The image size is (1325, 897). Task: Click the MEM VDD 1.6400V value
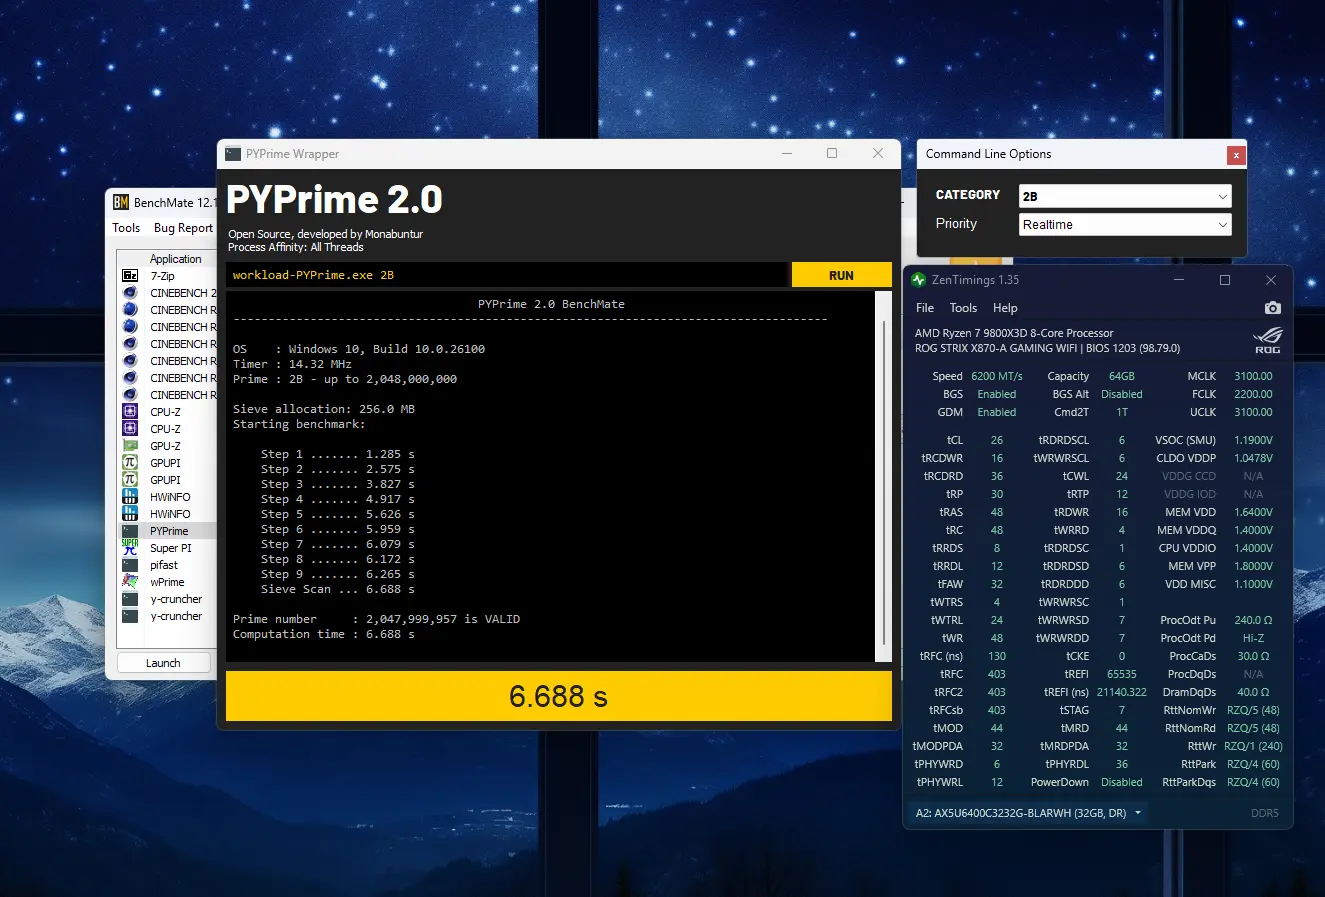[1253, 512]
